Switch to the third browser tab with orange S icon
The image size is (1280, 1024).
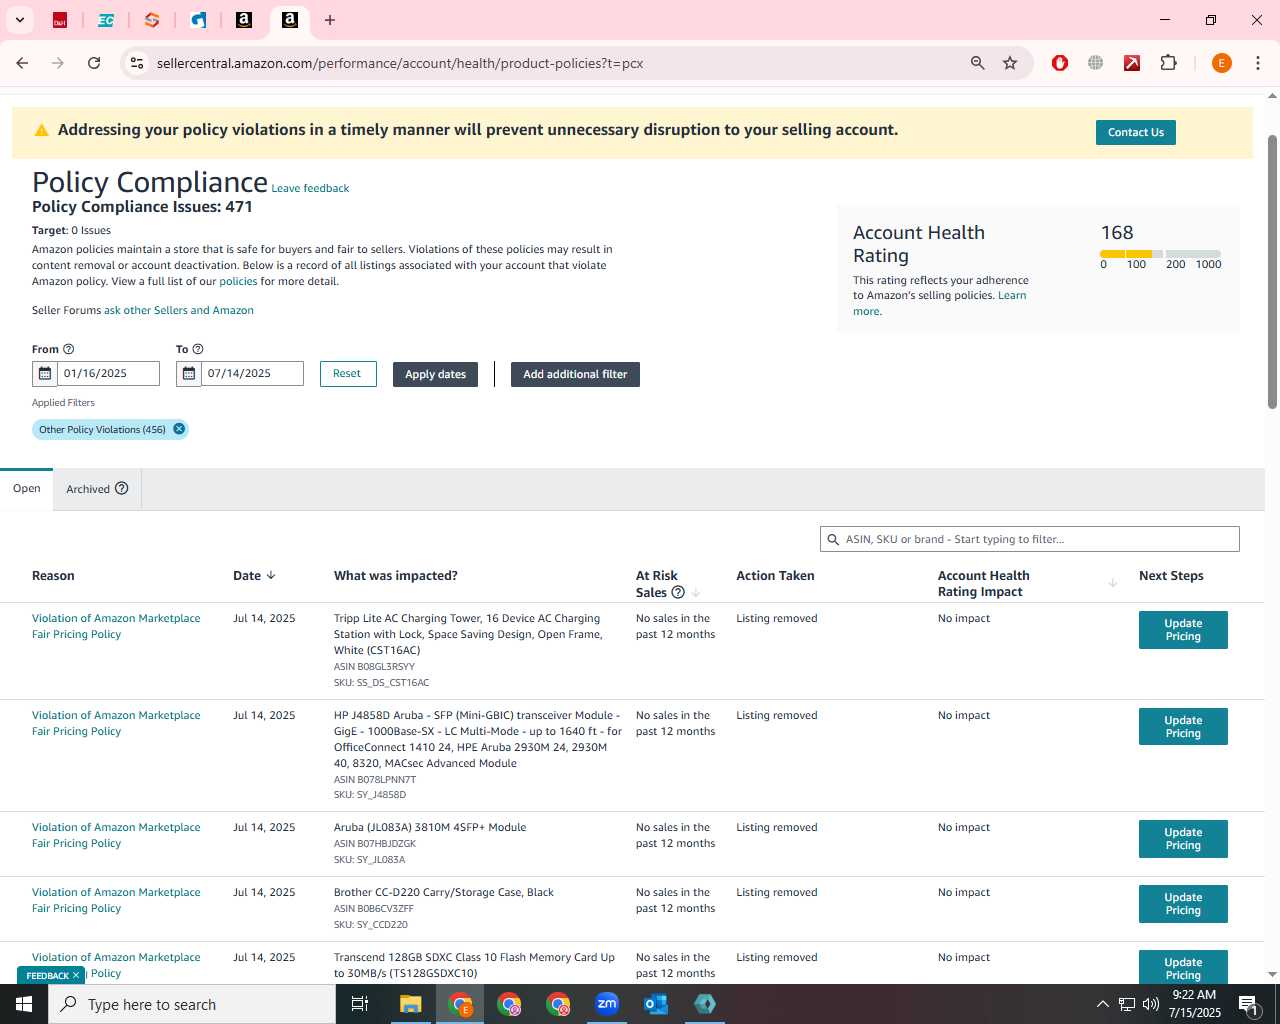tap(152, 20)
